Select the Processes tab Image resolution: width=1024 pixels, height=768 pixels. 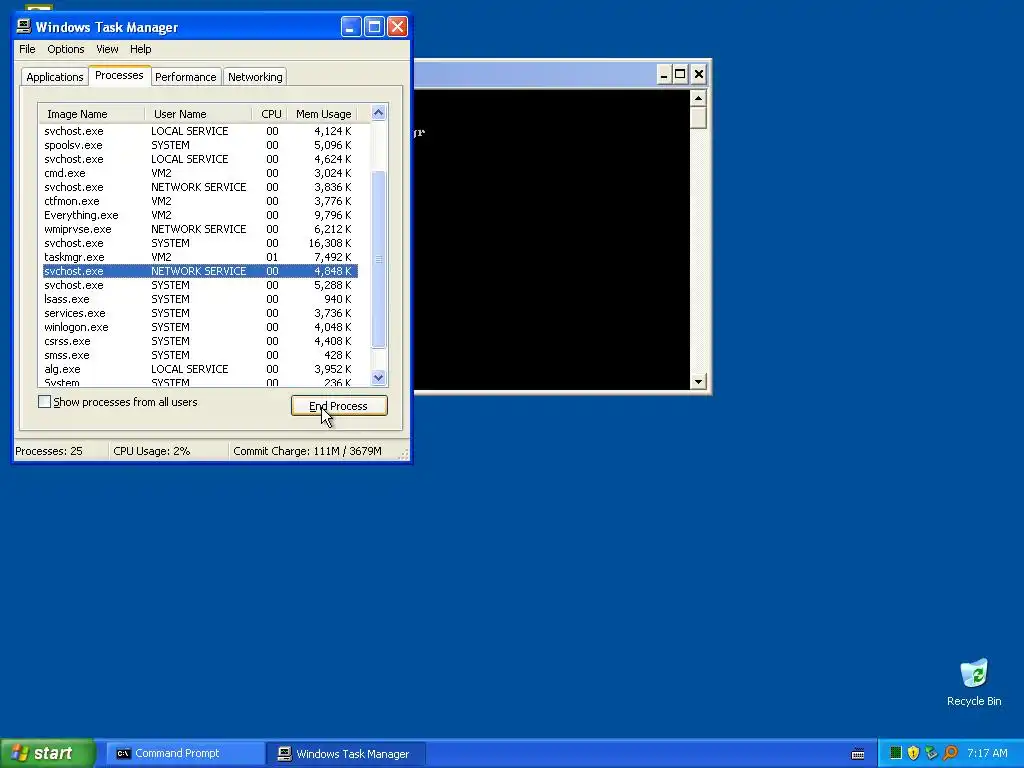tap(119, 75)
